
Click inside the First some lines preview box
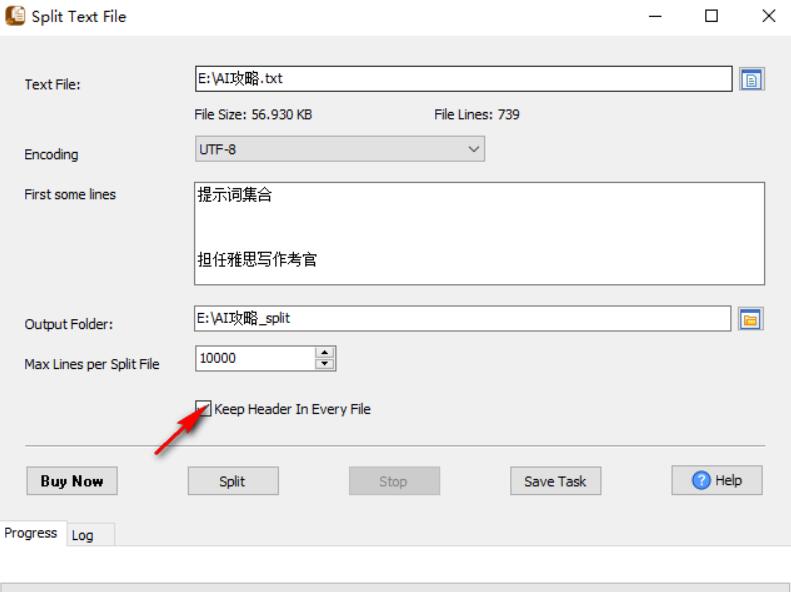tap(479, 233)
